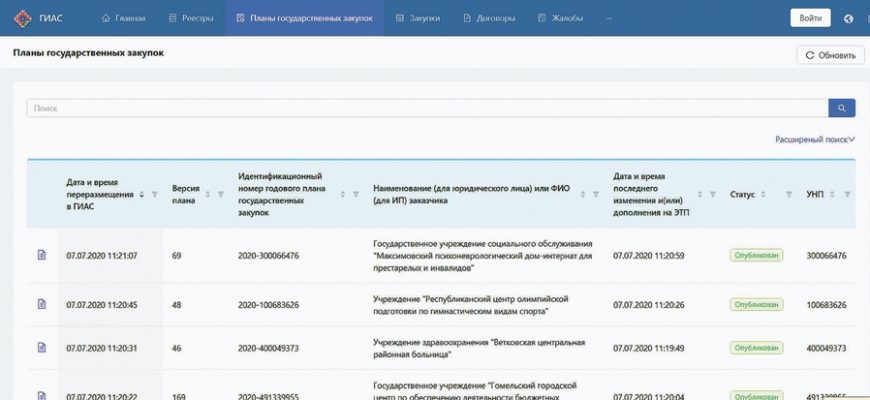
Task: Select УНП value 300066476
Action: coord(826,256)
